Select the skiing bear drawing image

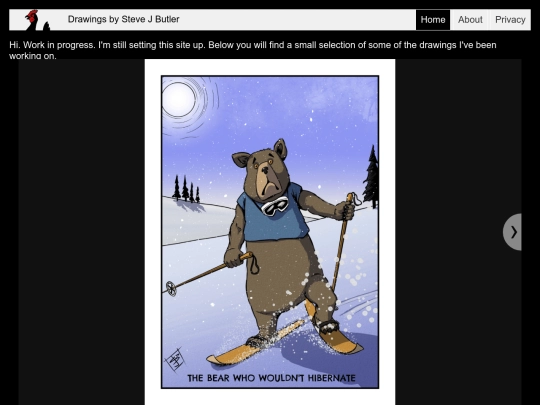tap(270, 232)
